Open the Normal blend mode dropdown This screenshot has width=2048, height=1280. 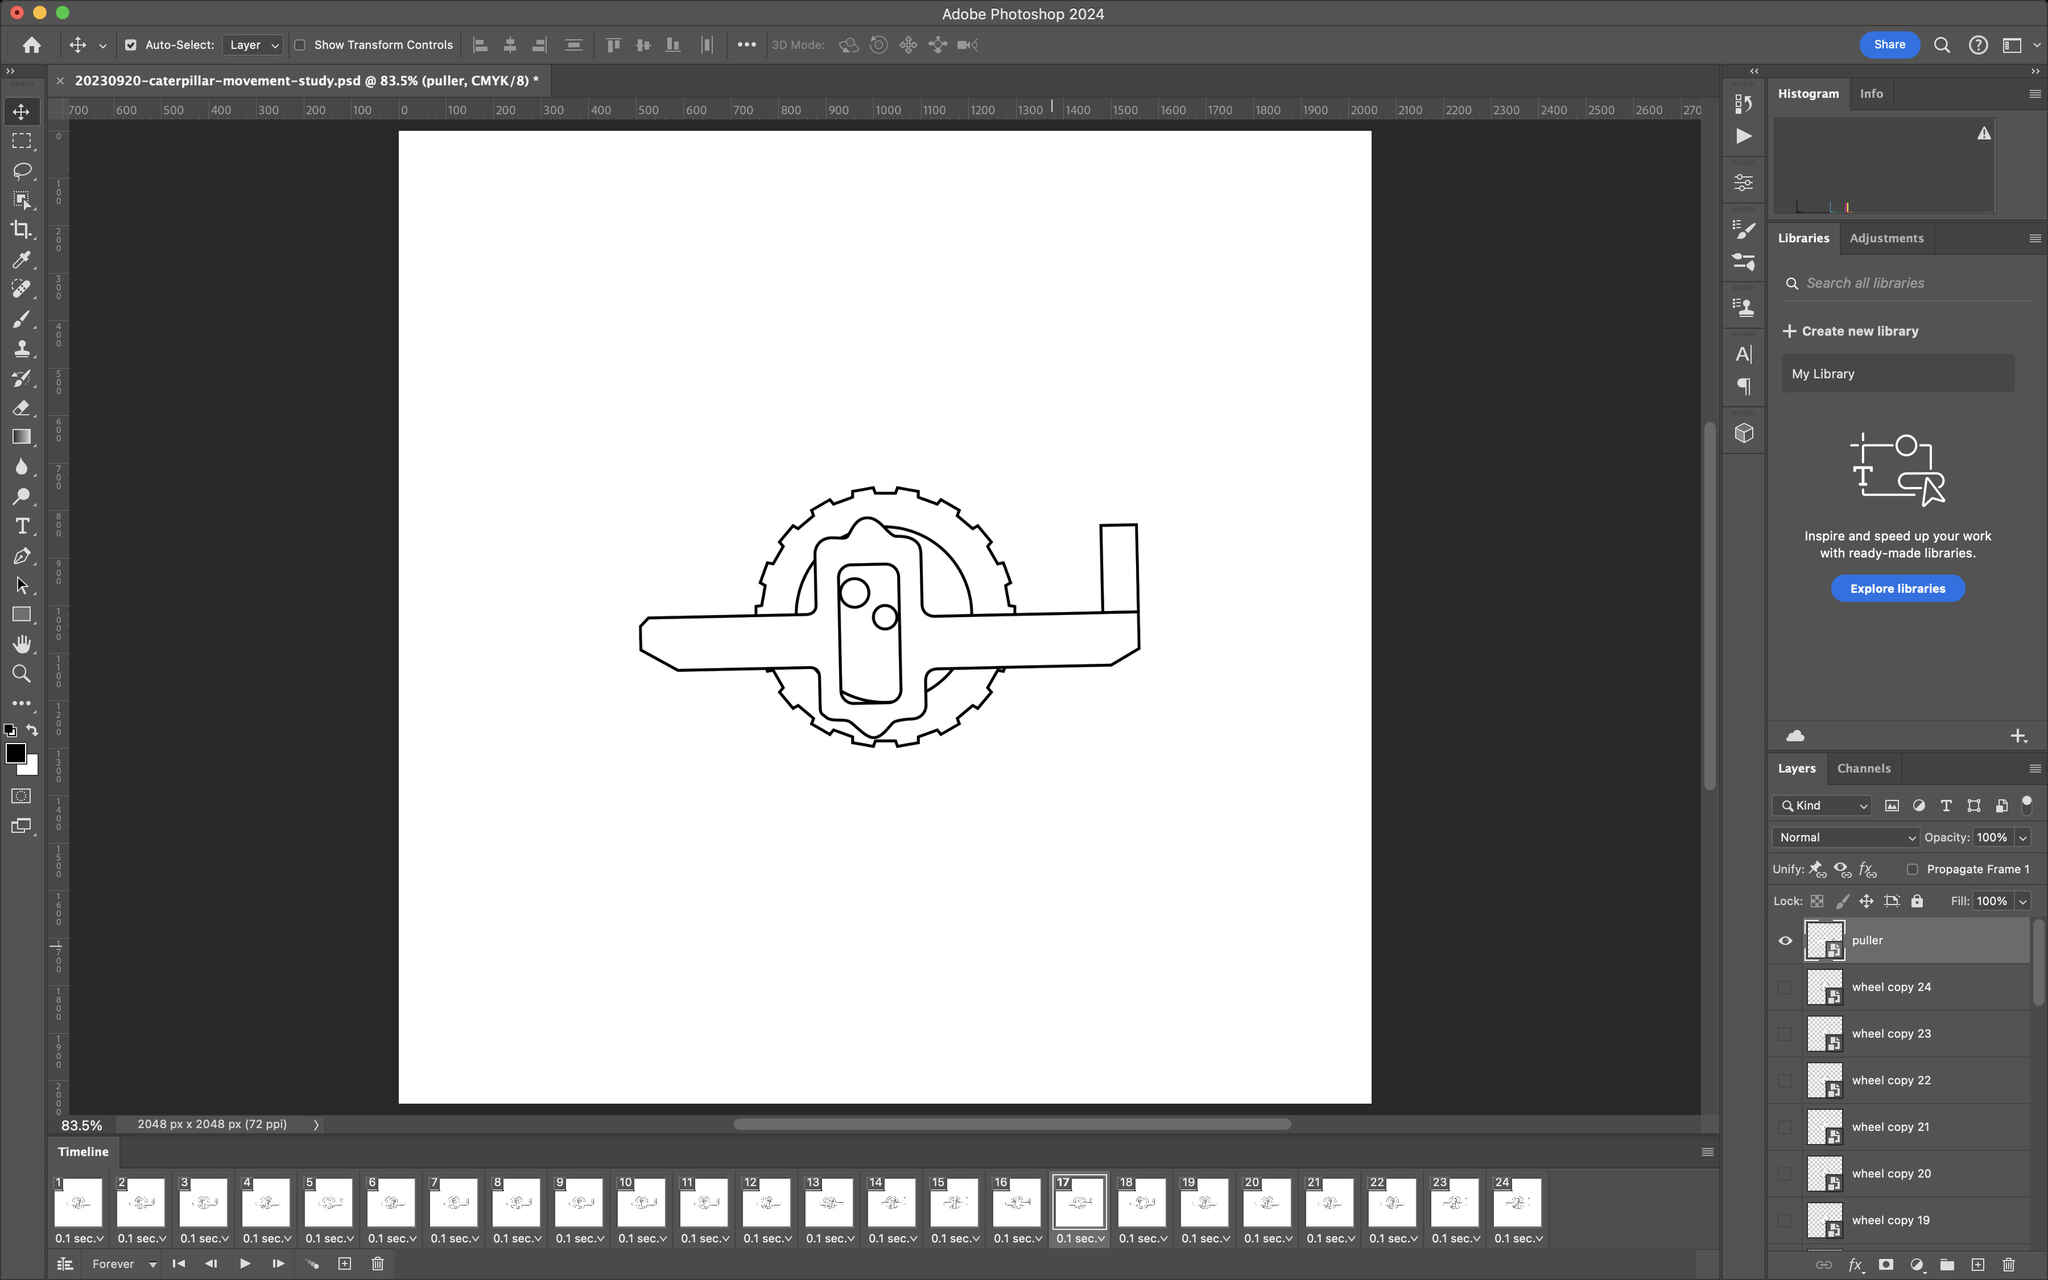1846,838
